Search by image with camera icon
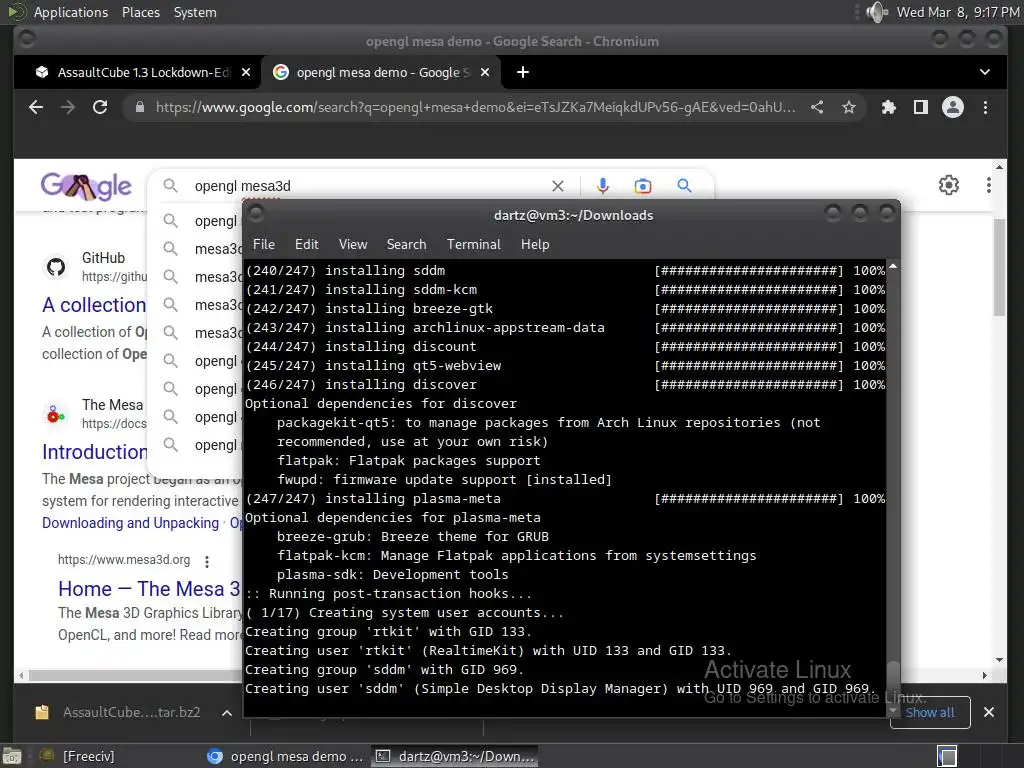 643,186
